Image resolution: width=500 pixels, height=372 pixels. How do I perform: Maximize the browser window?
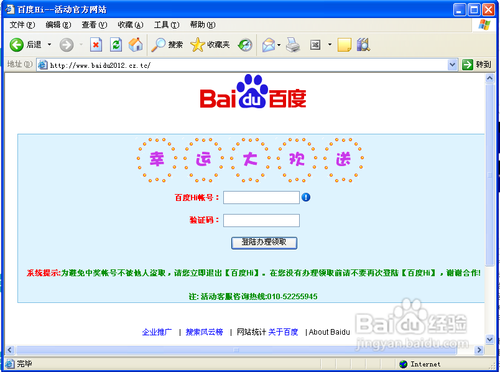coord(474,9)
